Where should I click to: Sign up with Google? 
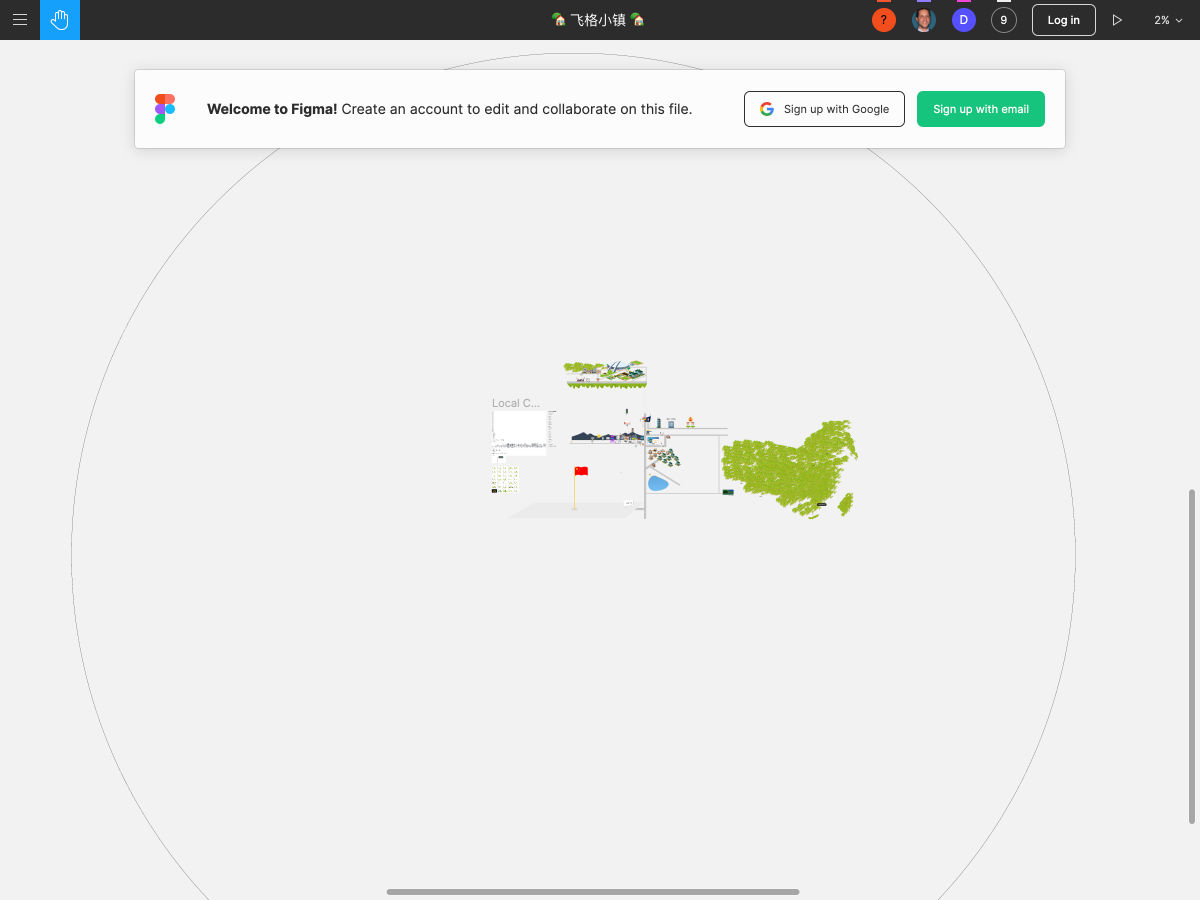(824, 109)
